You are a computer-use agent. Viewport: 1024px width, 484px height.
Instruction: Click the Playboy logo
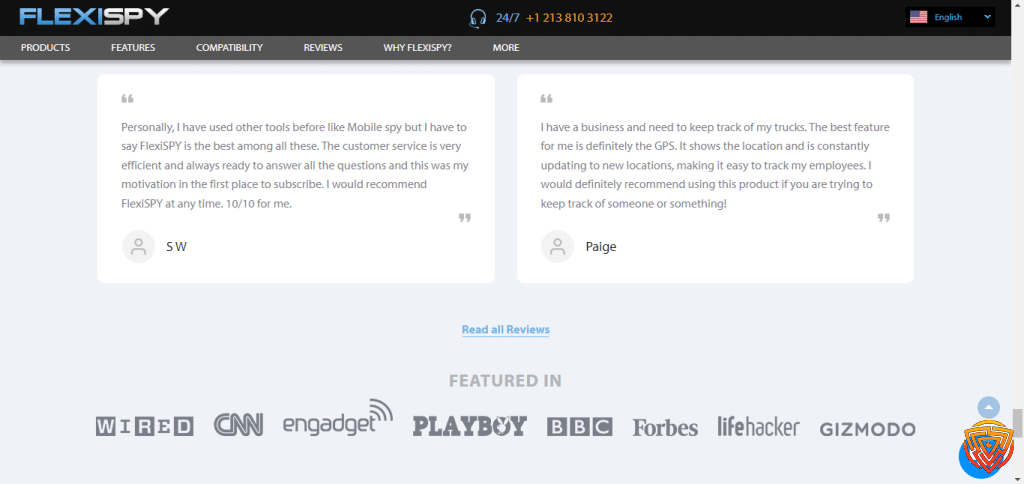pyautogui.click(x=470, y=426)
